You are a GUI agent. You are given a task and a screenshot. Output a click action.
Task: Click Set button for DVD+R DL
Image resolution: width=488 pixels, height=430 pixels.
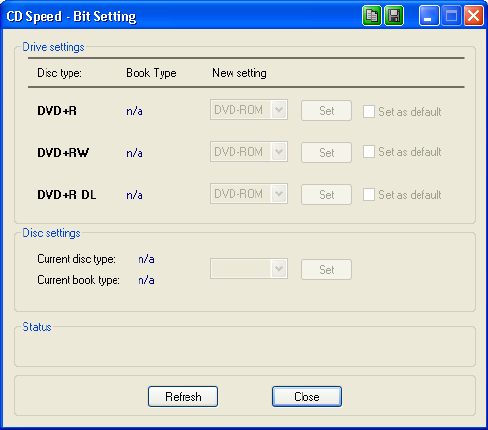[326, 195]
